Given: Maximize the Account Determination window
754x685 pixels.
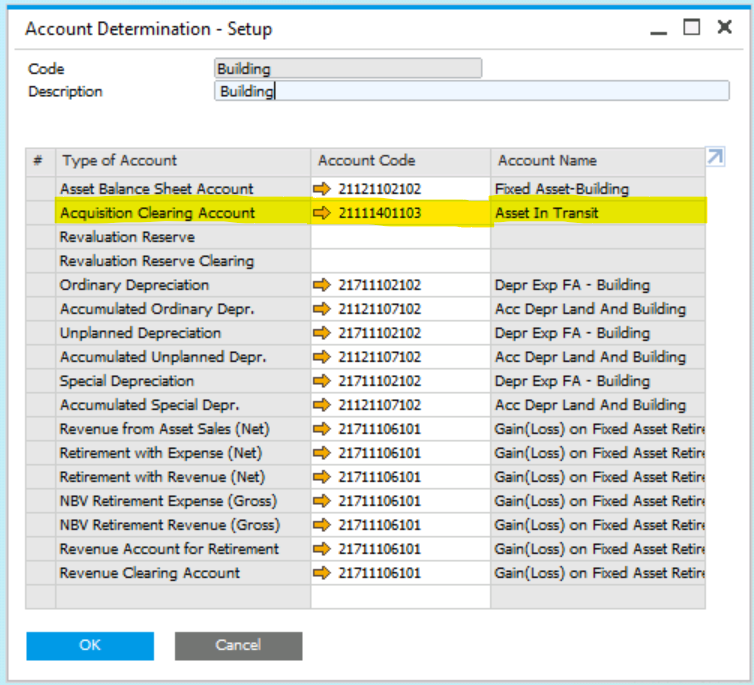Looking at the screenshot, I should click(691, 27).
